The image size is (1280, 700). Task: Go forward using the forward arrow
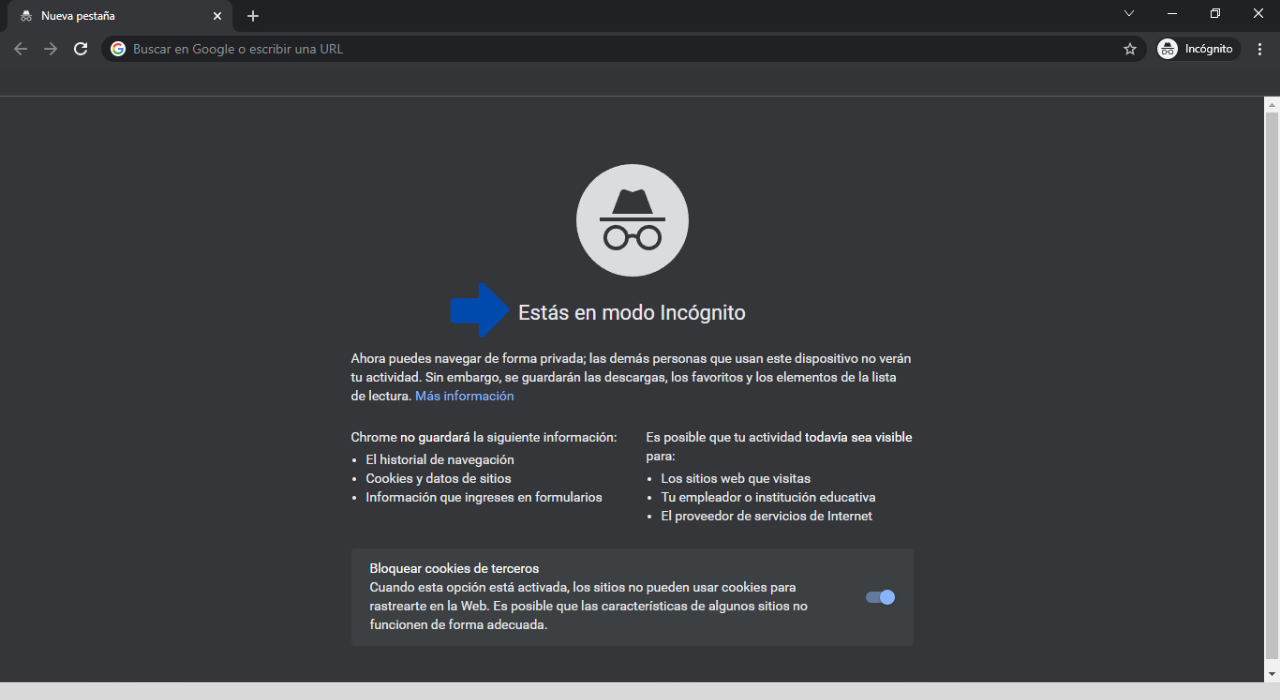pos(51,49)
